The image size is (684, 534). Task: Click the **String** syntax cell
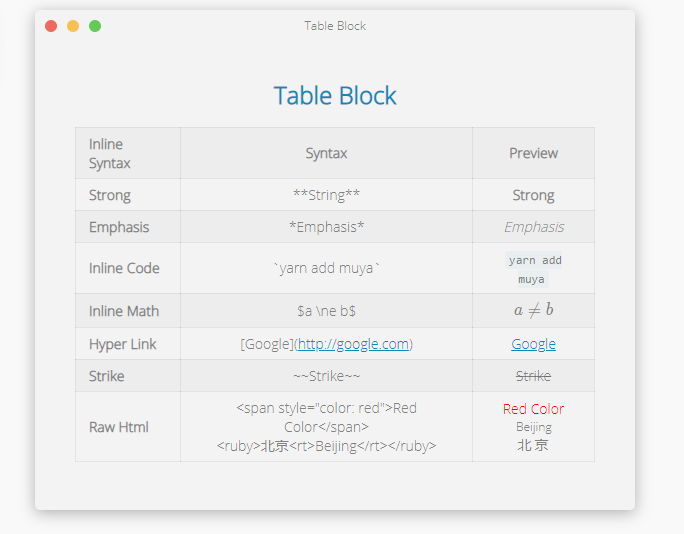click(326, 195)
